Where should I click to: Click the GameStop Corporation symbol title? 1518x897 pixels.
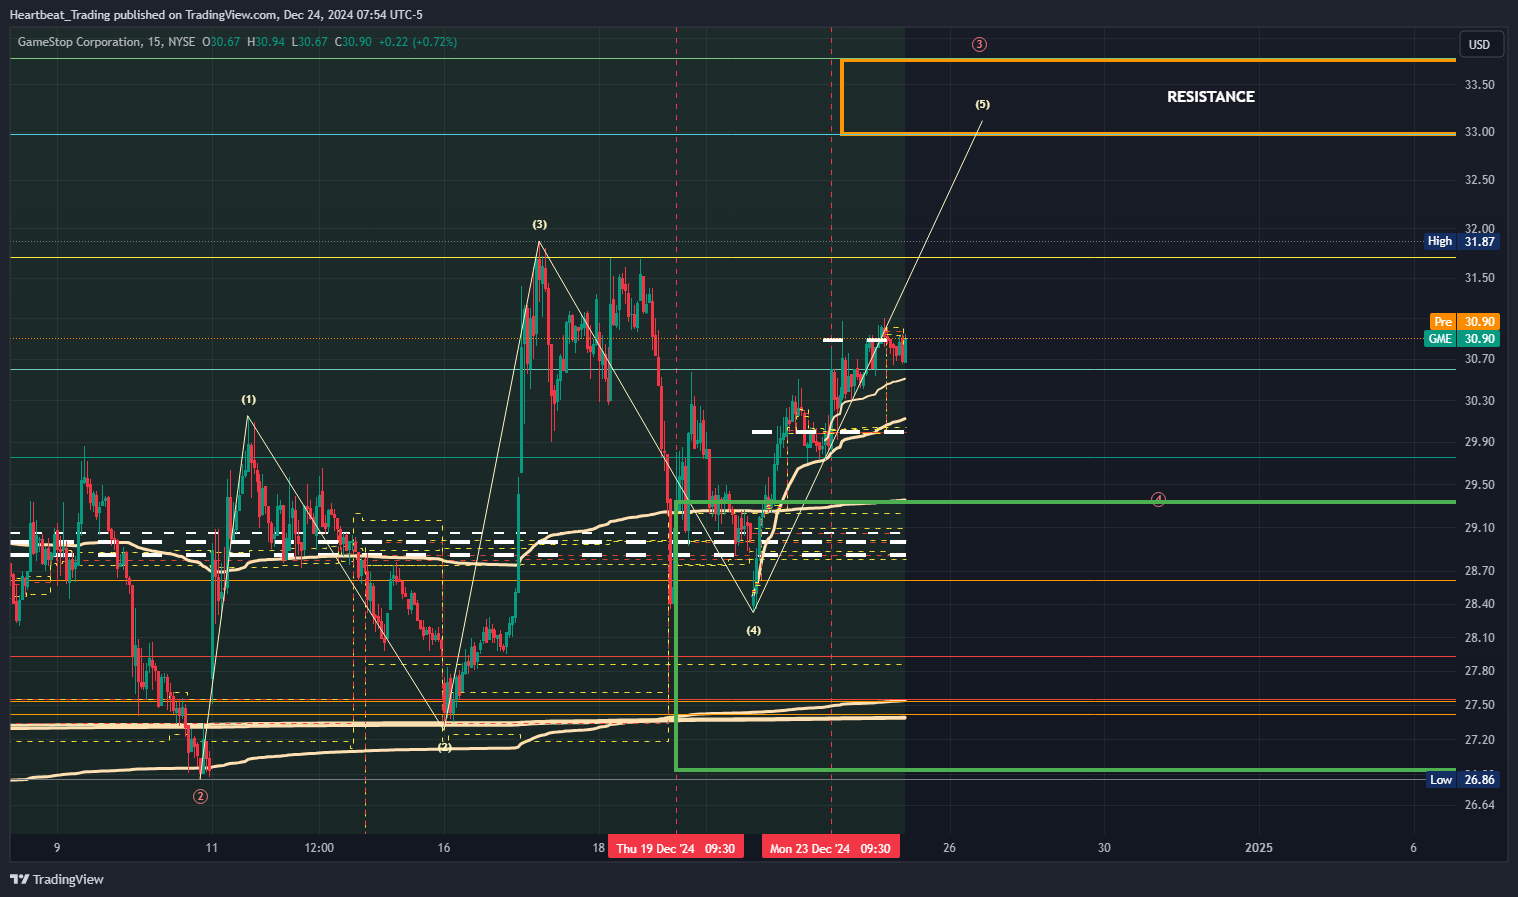click(x=80, y=42)
